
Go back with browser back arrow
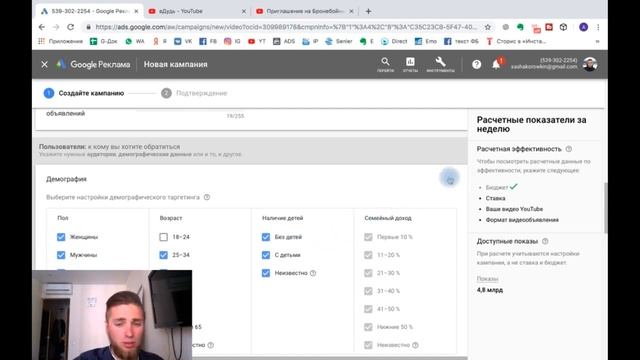pyautogui.click(x=42, y=27)
